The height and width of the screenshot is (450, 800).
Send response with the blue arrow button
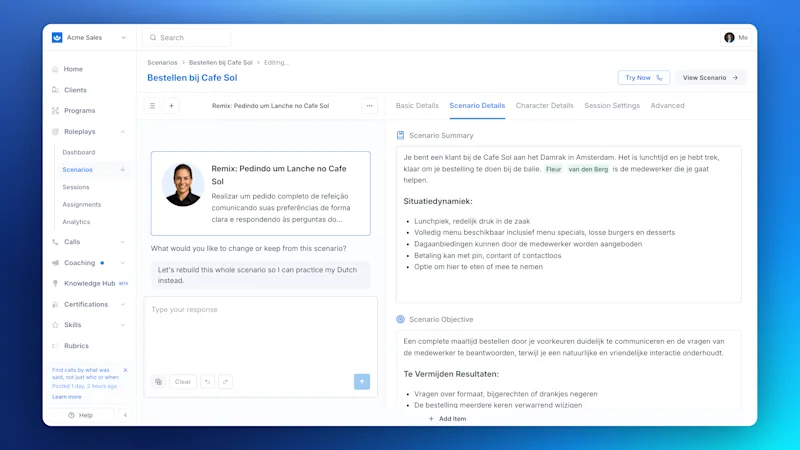[362, 382]
